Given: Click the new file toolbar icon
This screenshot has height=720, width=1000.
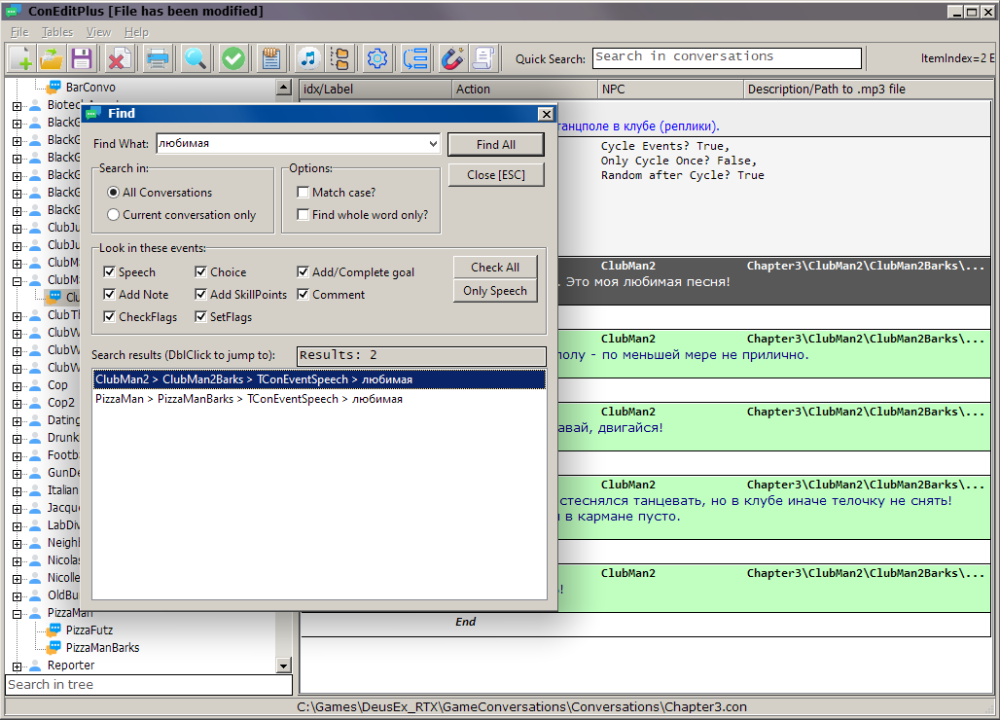Looking at the screenshot, I should tap(19, 59).
